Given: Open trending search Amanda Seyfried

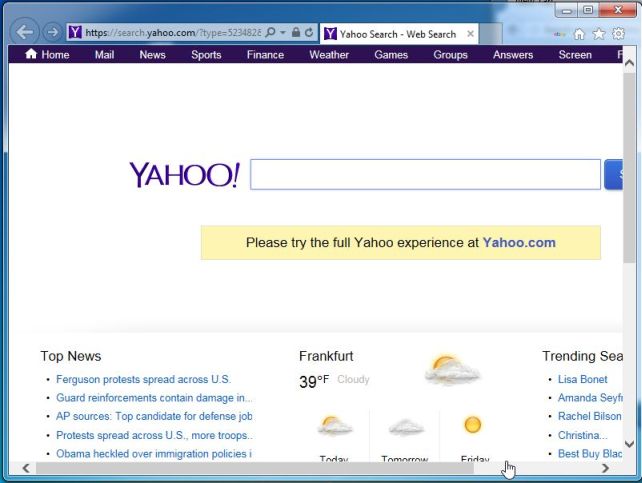Looking at the screenshot, I should pyautogui.click(x=590, y=398).
